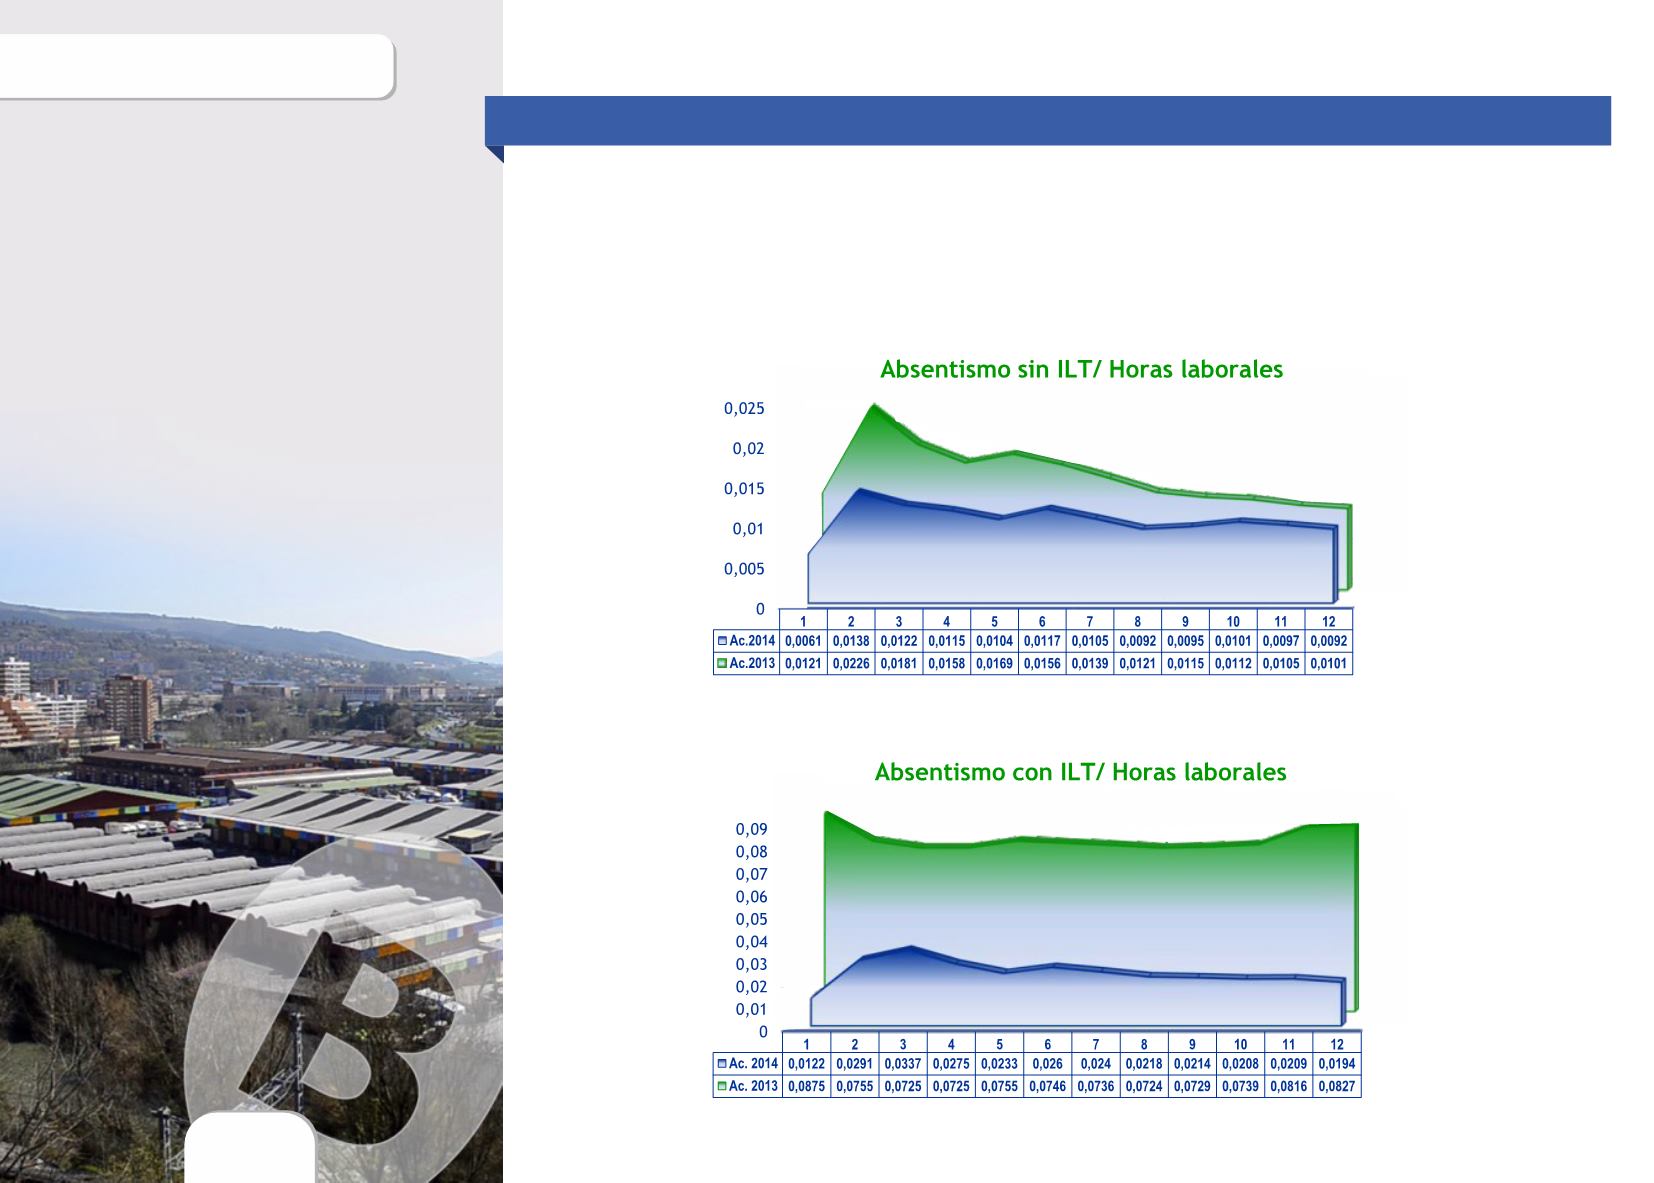Click the green Ac. 2013 legend swatch in con ILT table
Screen dimensions: 1654x1183
coord(722,1086)
